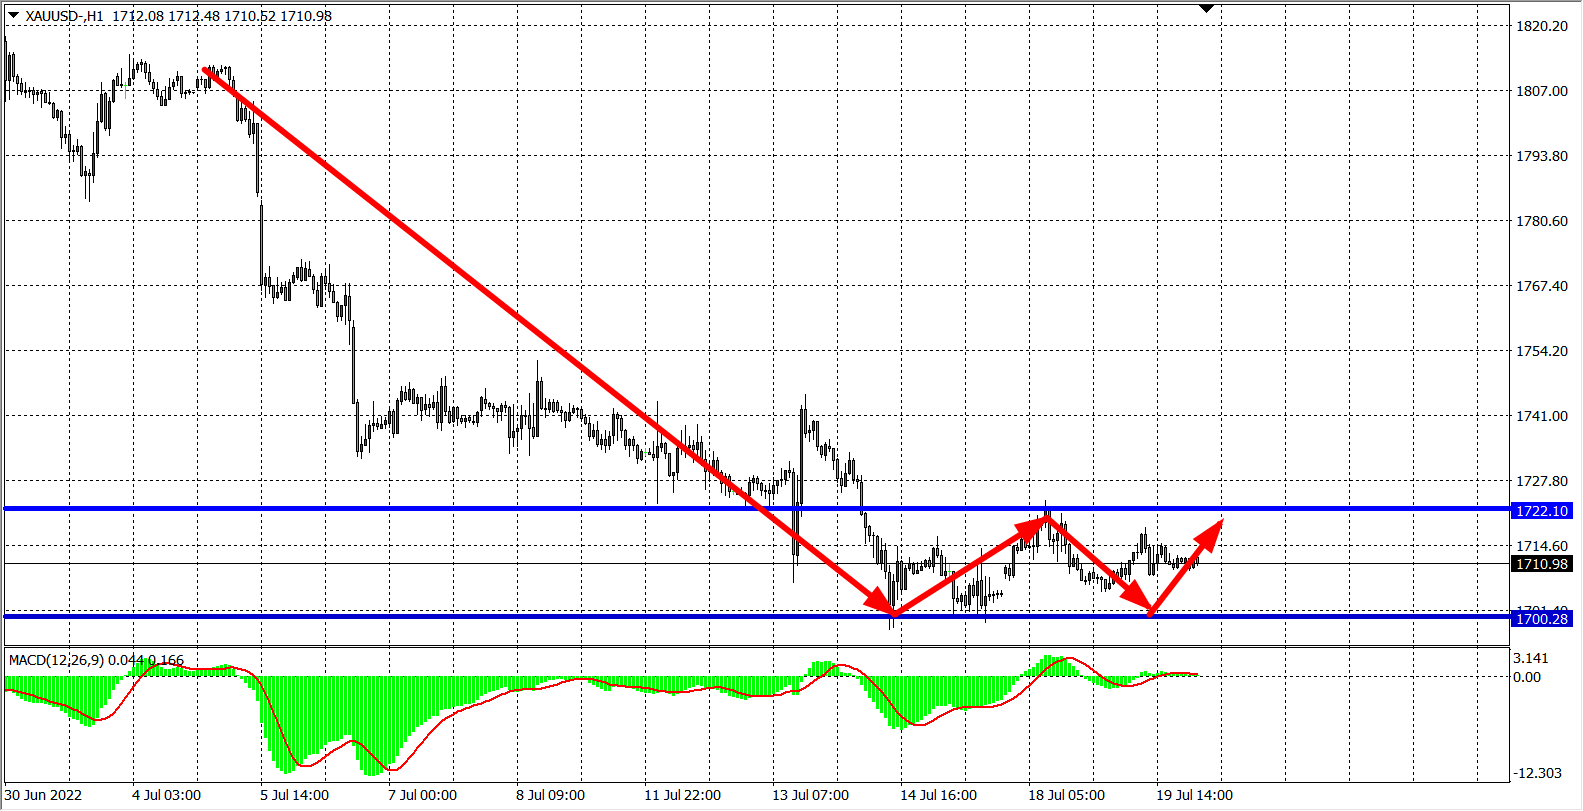Click the 30 Jun 2022 date label
This screenshot has width=1583, height=811.
pos(44,795)
